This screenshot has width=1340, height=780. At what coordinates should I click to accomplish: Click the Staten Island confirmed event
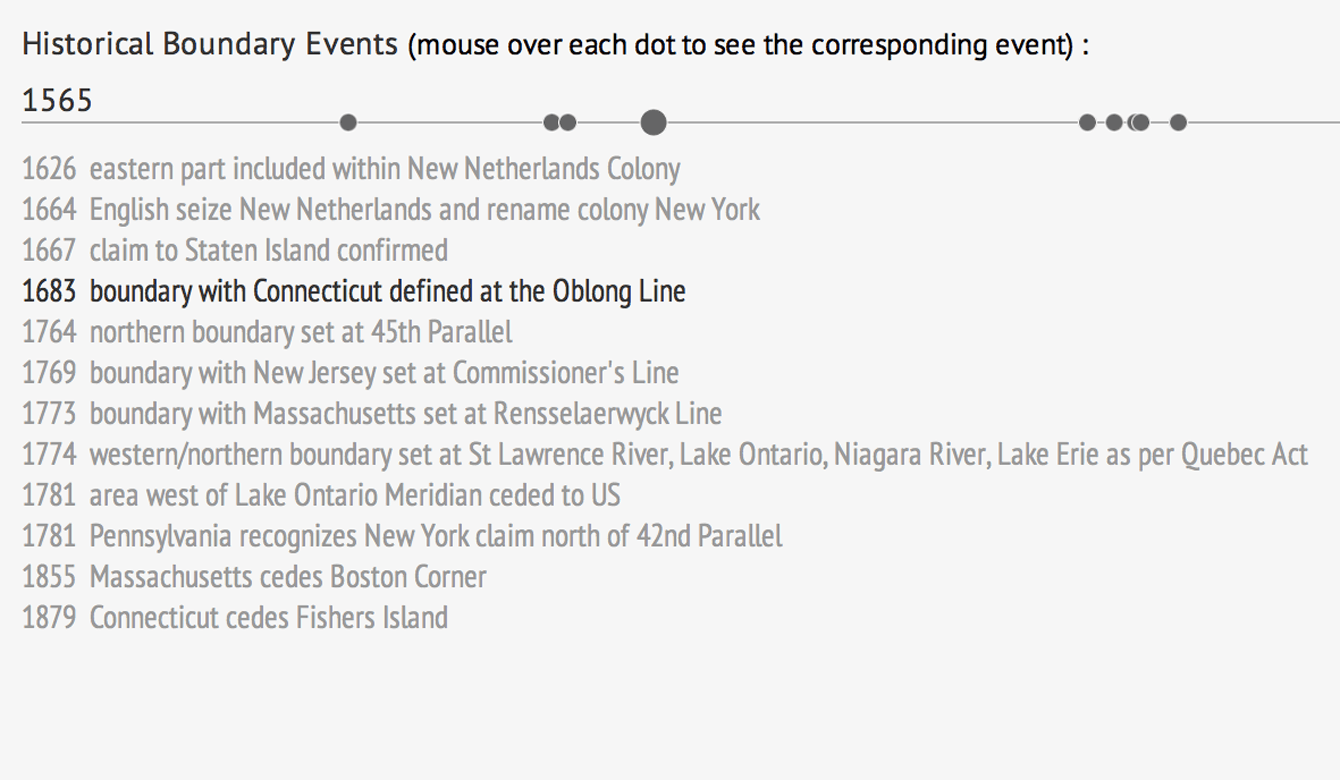point(235,250)
